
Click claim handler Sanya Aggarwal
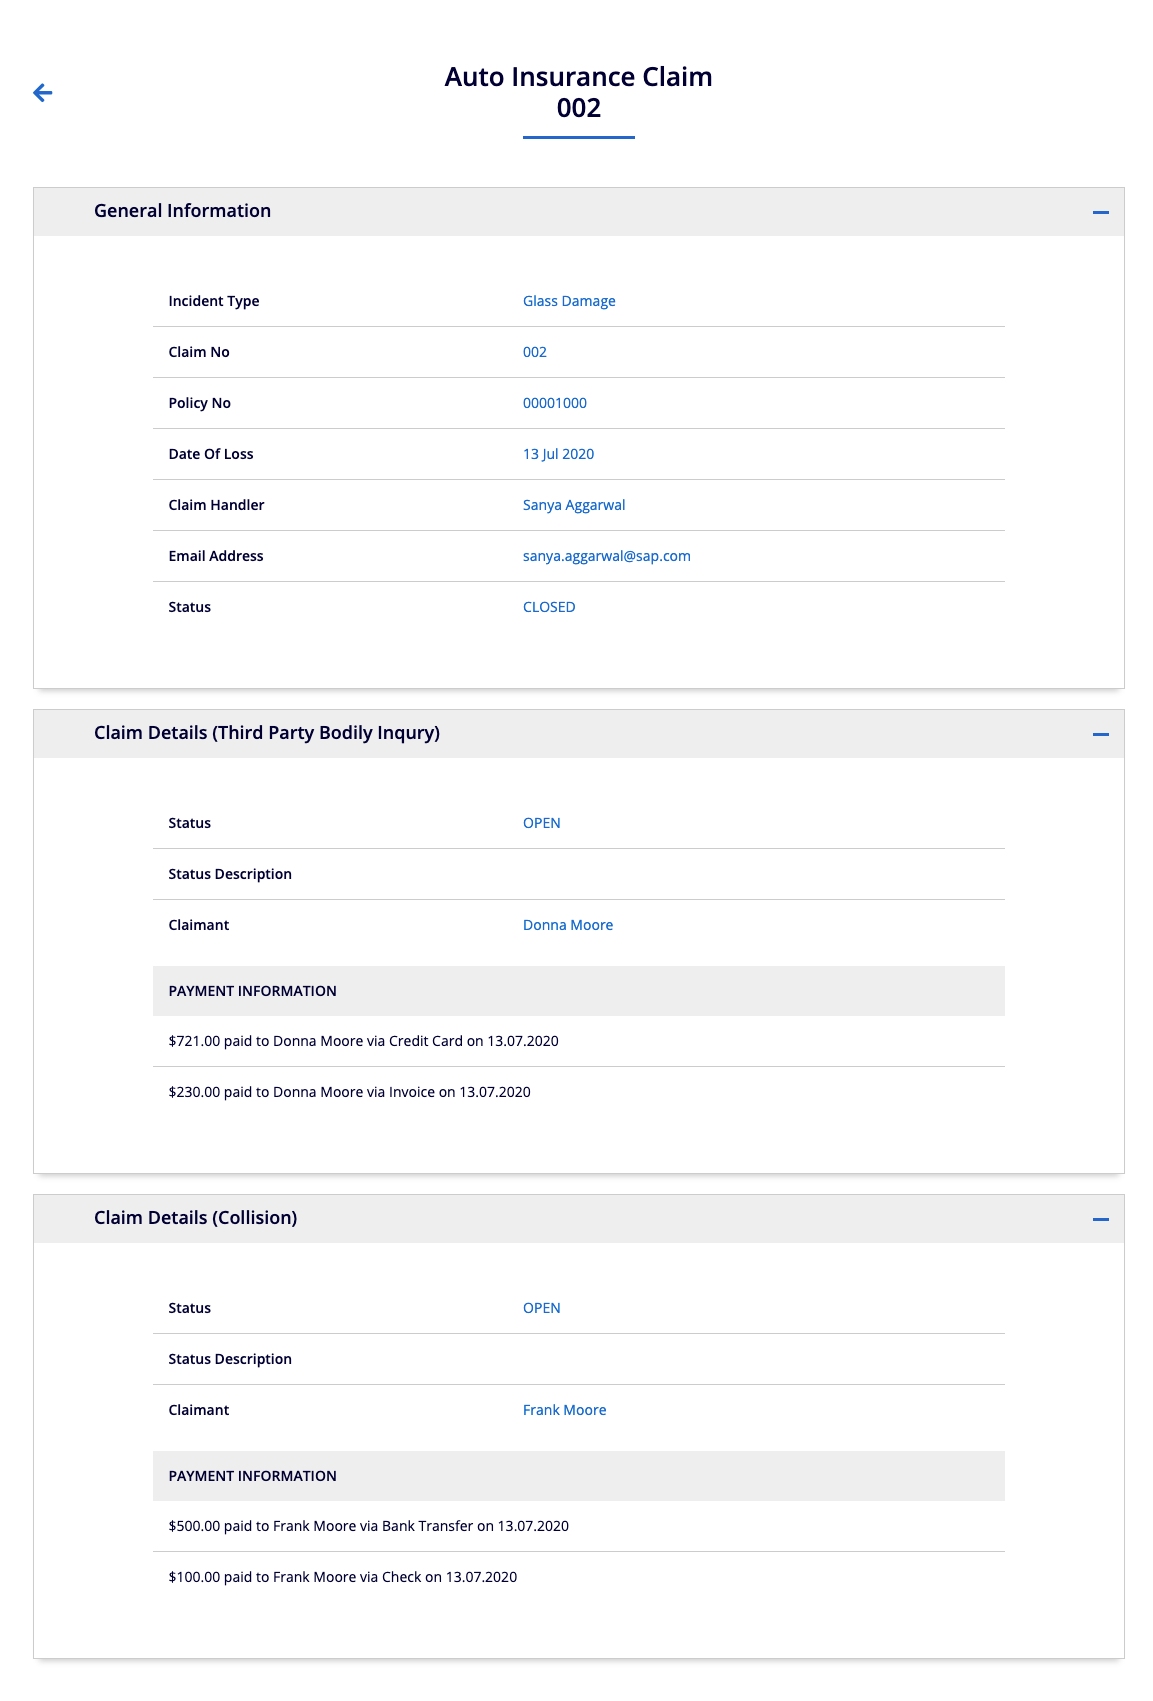tap(573, 505)
